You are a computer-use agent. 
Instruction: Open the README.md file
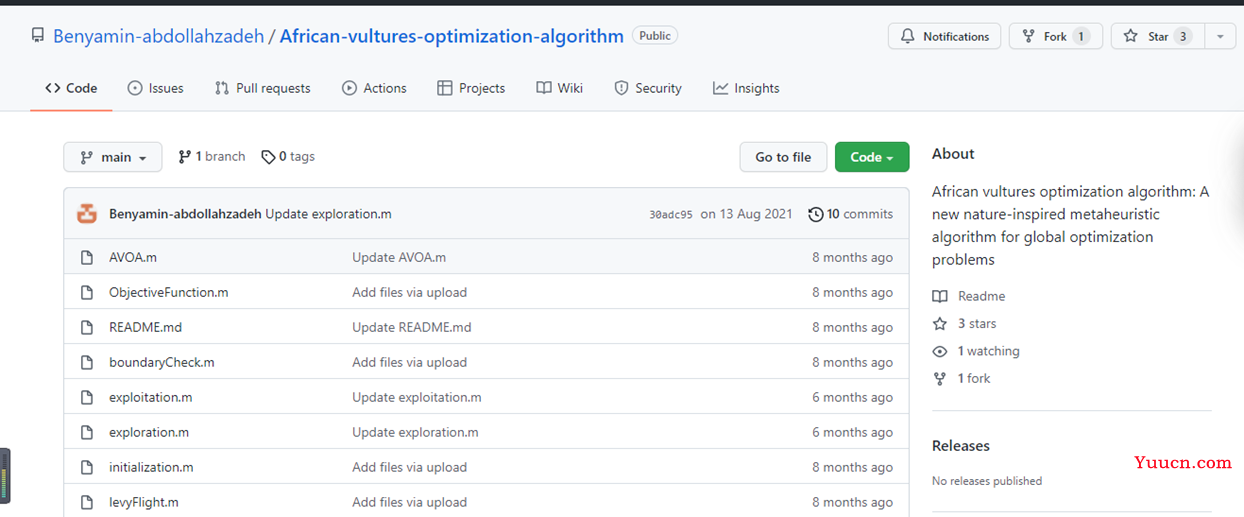[145, 328]
